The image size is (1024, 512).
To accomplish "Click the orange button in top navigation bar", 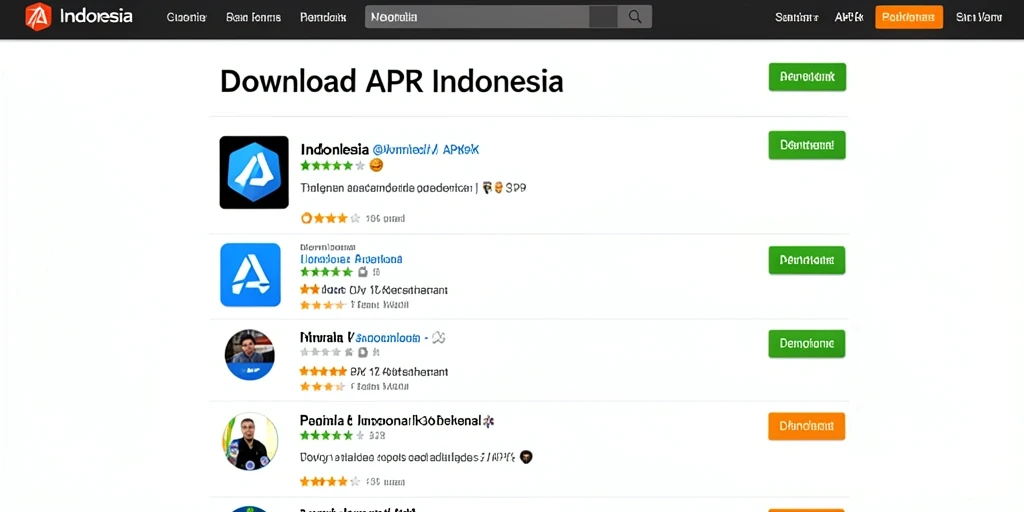I will 909,17.
